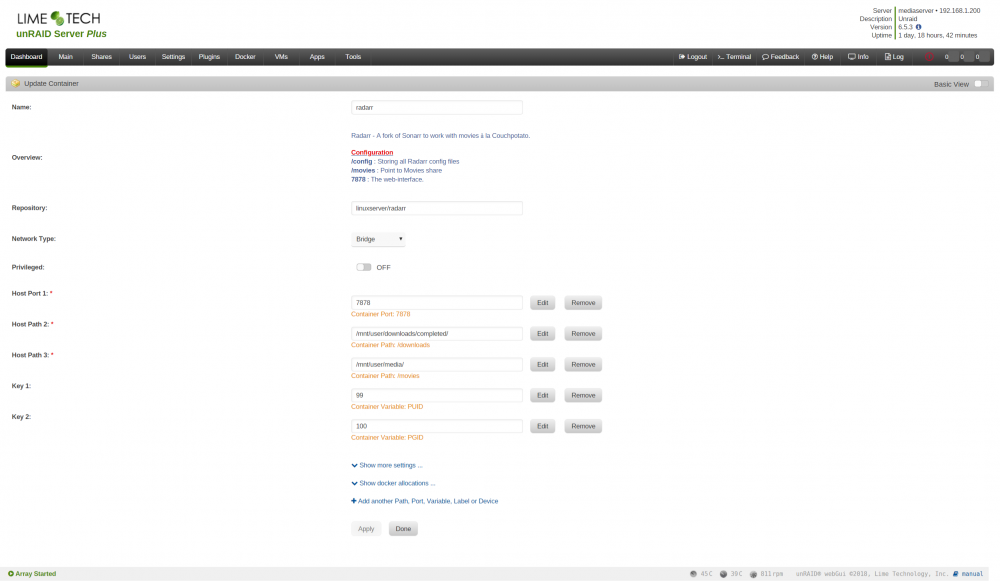Edit the PUID variable

543,395
